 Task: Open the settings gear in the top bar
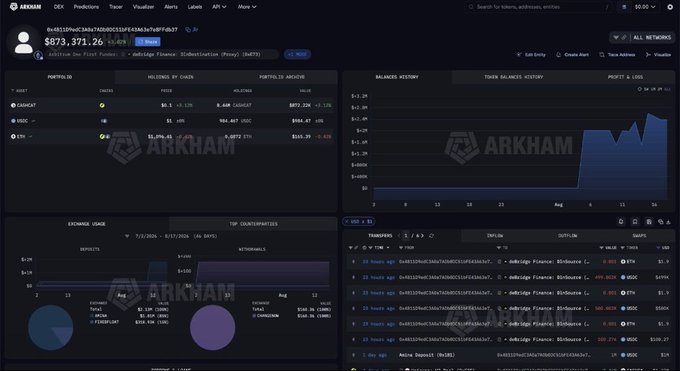[x=670, y=7]
